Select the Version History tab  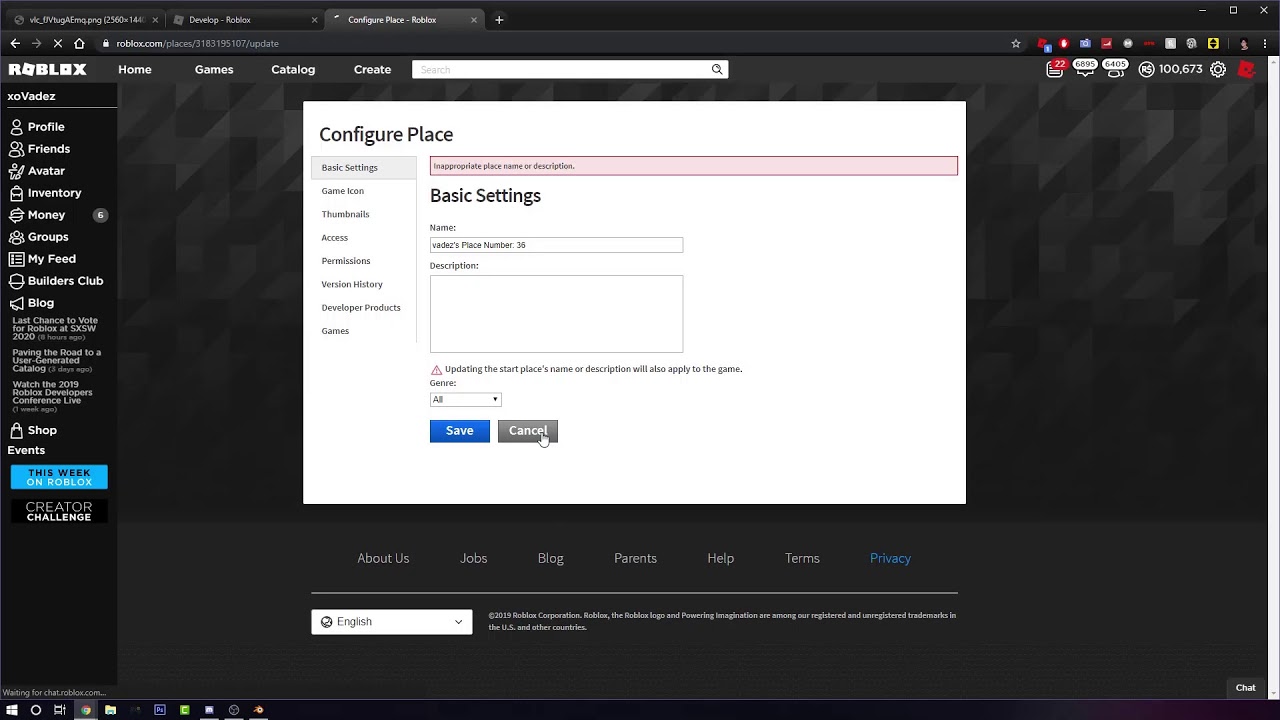pyautogui.click(x=352, y=284)
